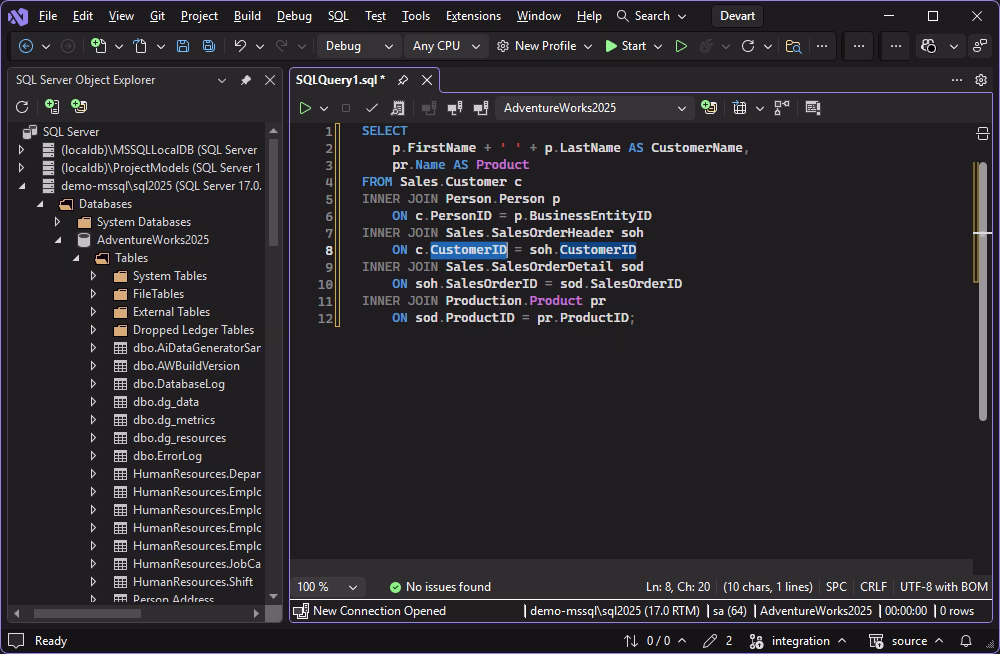This screenshot has width=1000, height=654.
Task: Execute the query with the green play icon
Action: point(305,108)
